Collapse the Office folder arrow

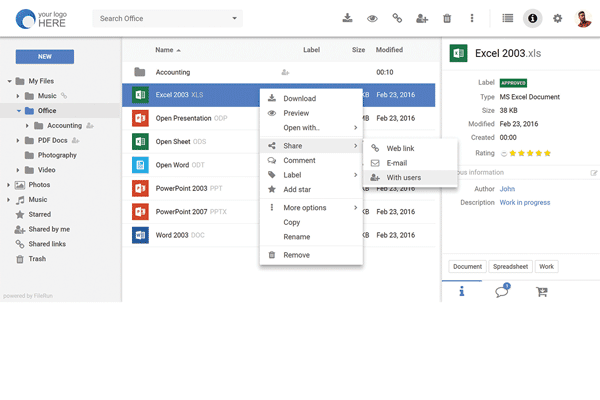coord(18,111)
